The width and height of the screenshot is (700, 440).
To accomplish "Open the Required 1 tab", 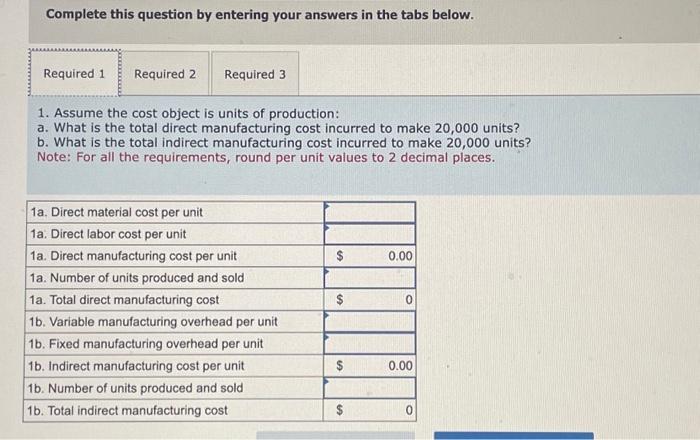I will [75, 73].
